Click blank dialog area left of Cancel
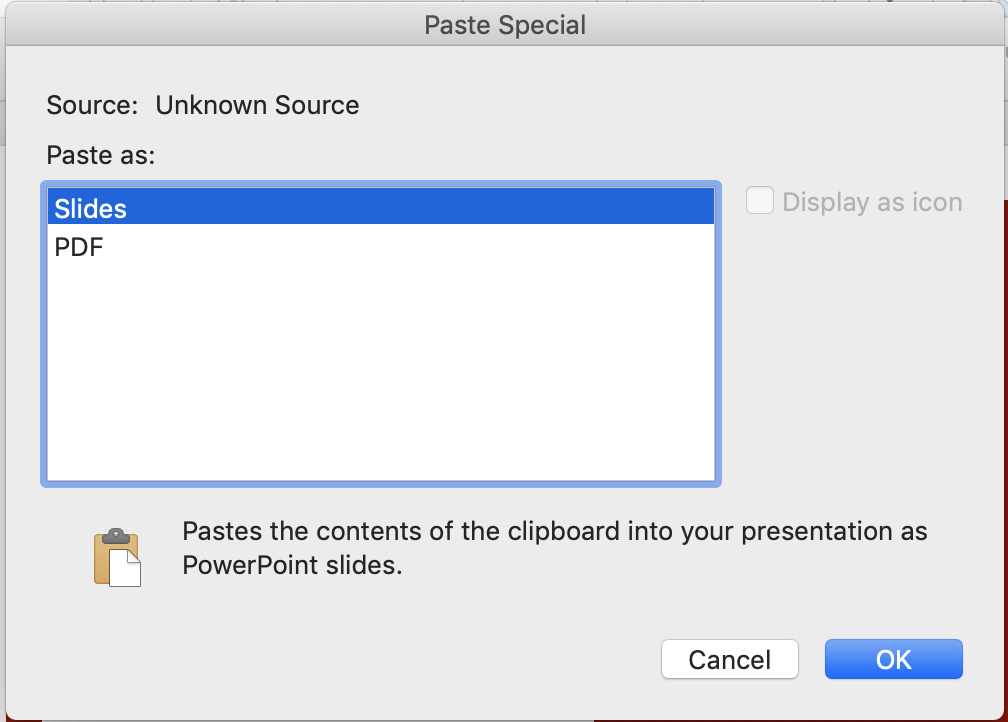The width and height of the screenshot is (1008, 722). pyautogui.click(x=400, y=659)
